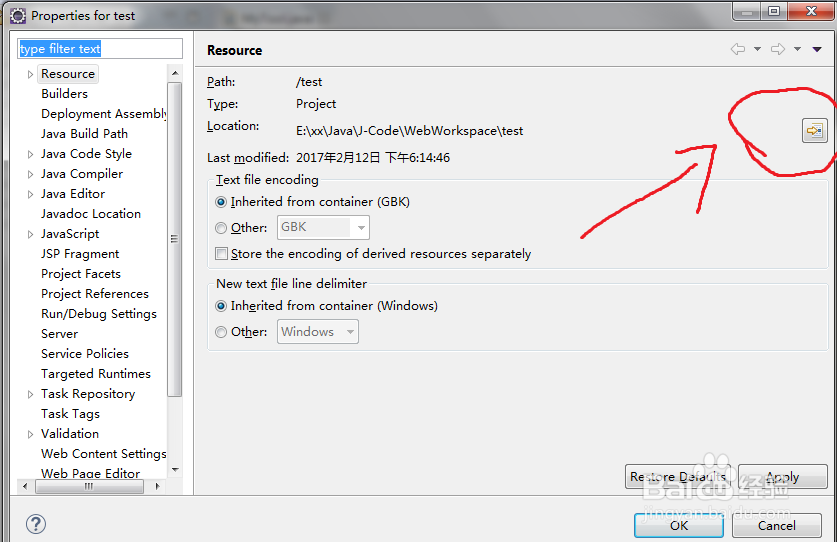Click the Show In System Explorer icon
Viewport: 837px width, 542px height.
(814, 131)
